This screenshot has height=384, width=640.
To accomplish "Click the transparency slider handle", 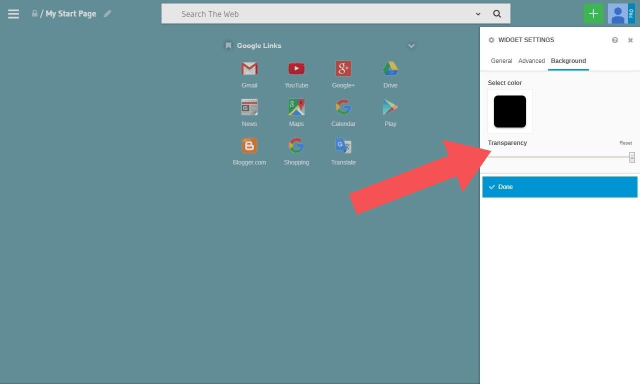I will click(632, 157).
